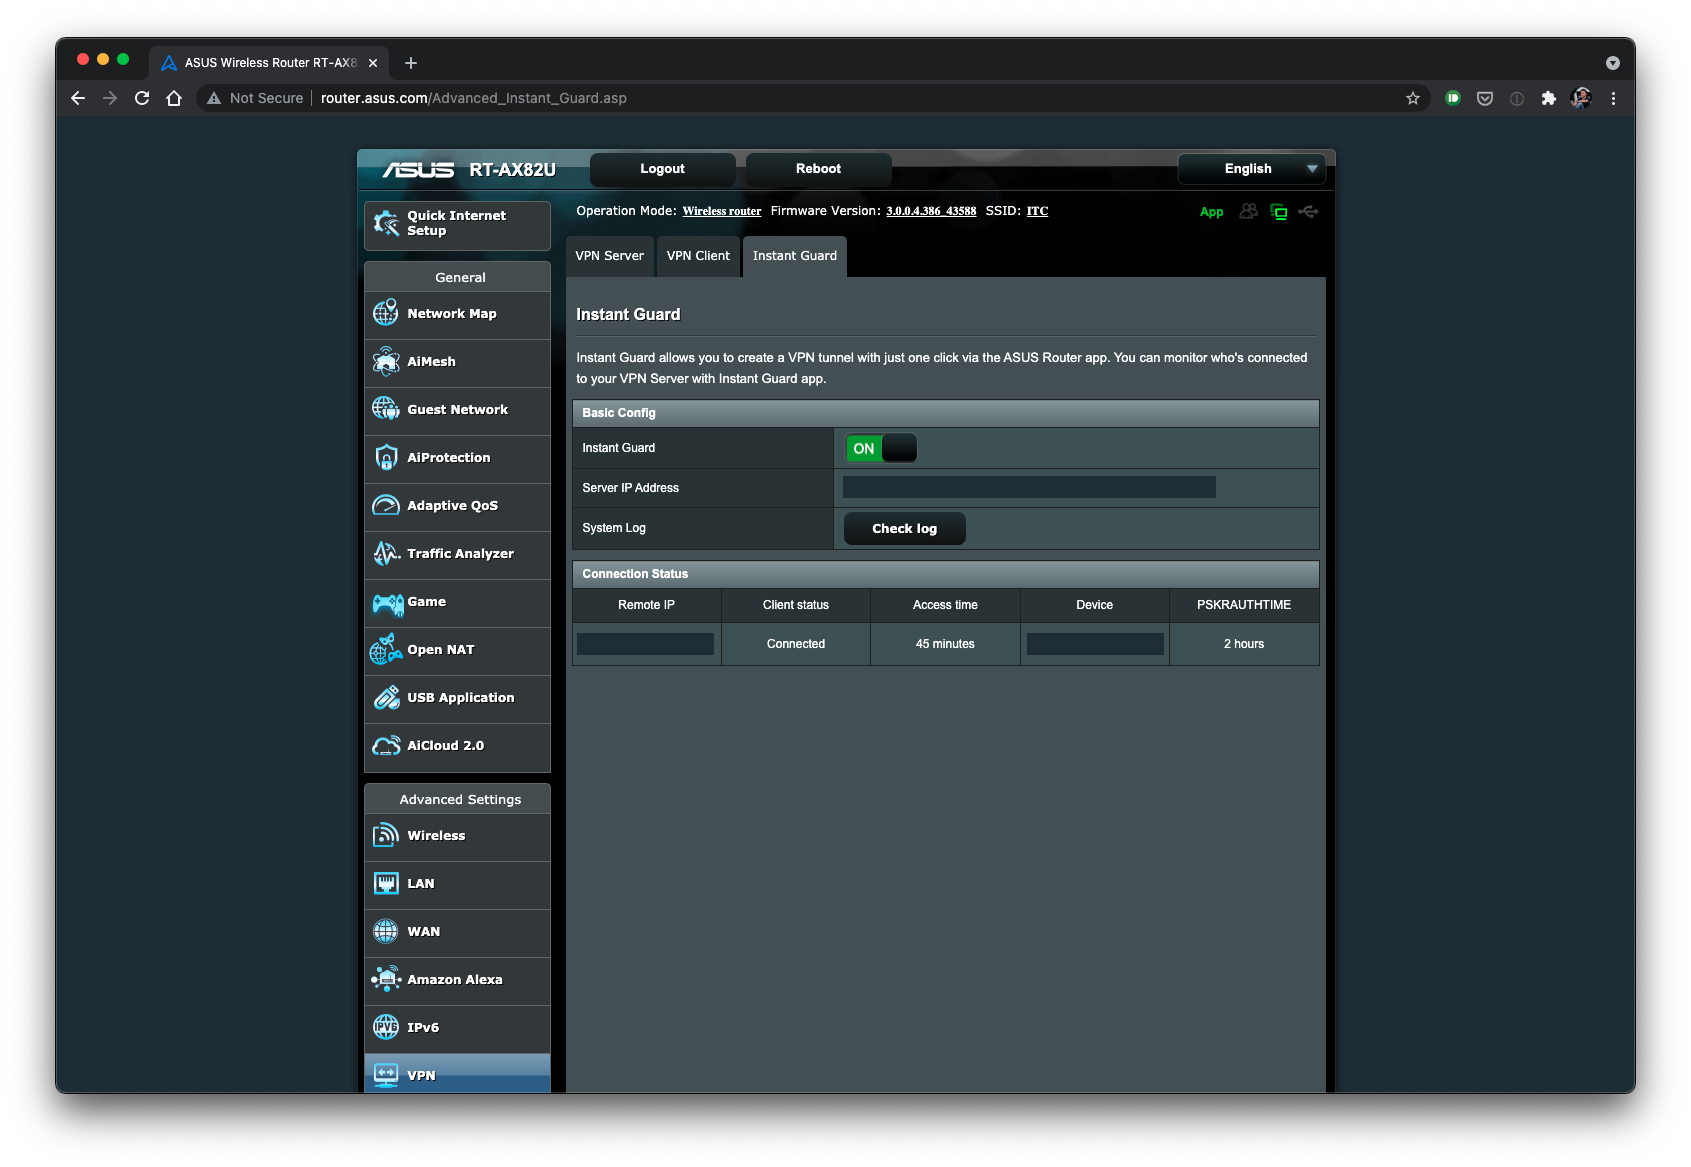Click the 2 hours PSKRAUTHTIME cell
1691x1167 pixels.
(1244, 644)
